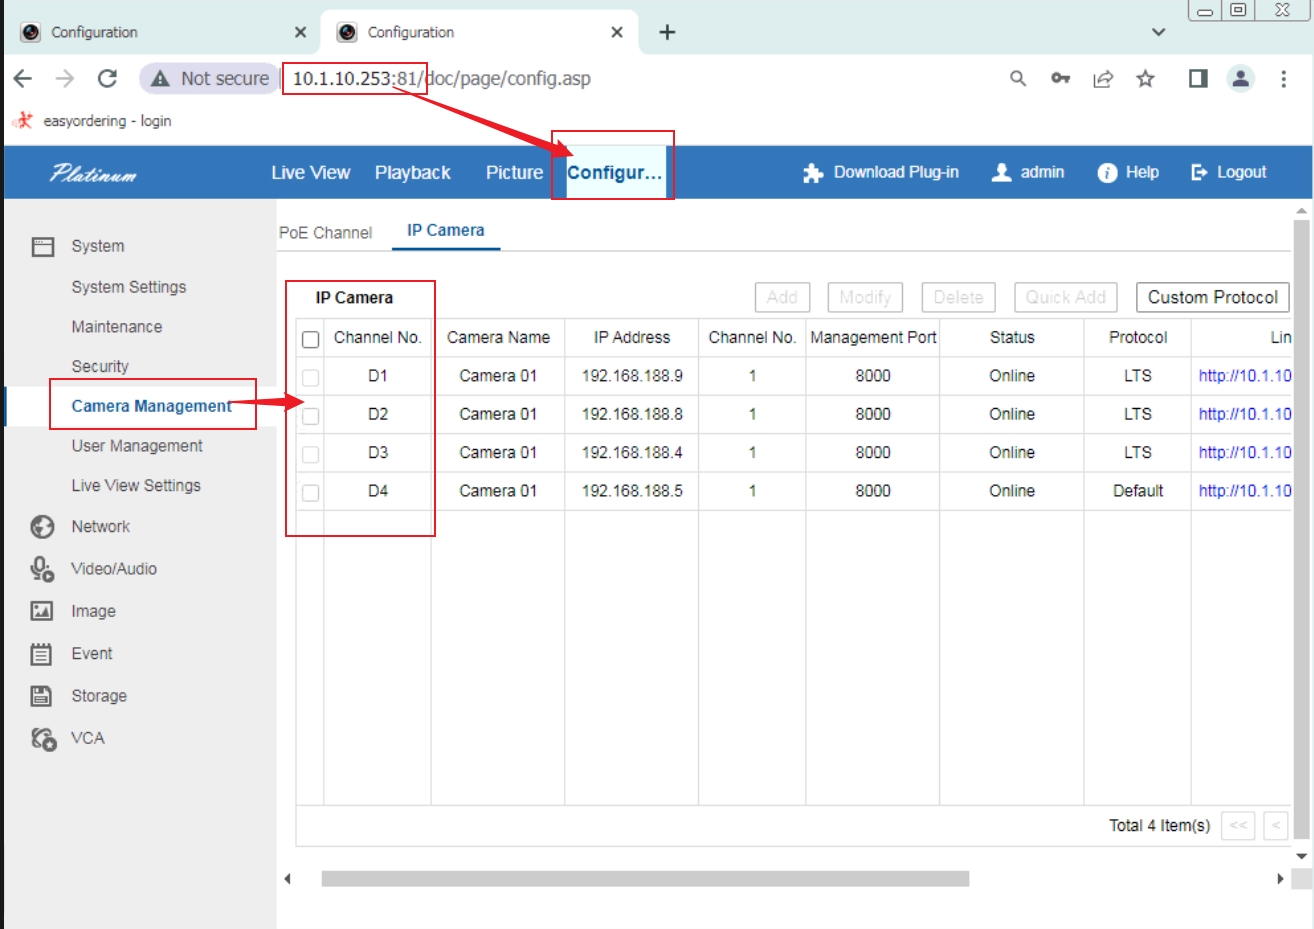Check the box for channel D1
Image resolution: width=1314 pixels, height=929 pixels.
point(310,377)
